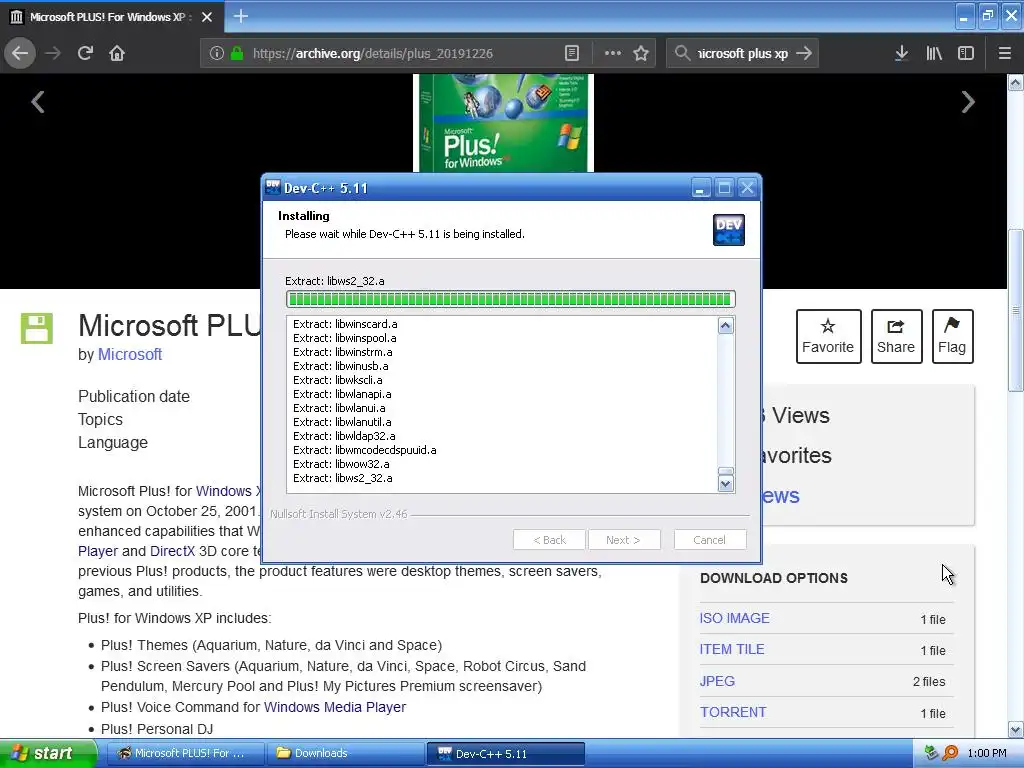Open the Firefox hamburger menu
This screenshot has width=1024, height=768.
(x=1004, y=53)
